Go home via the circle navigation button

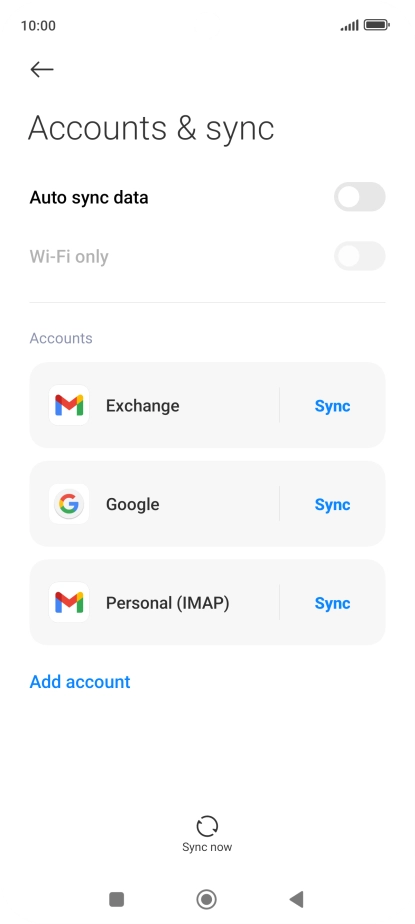(x=207, y=899)
